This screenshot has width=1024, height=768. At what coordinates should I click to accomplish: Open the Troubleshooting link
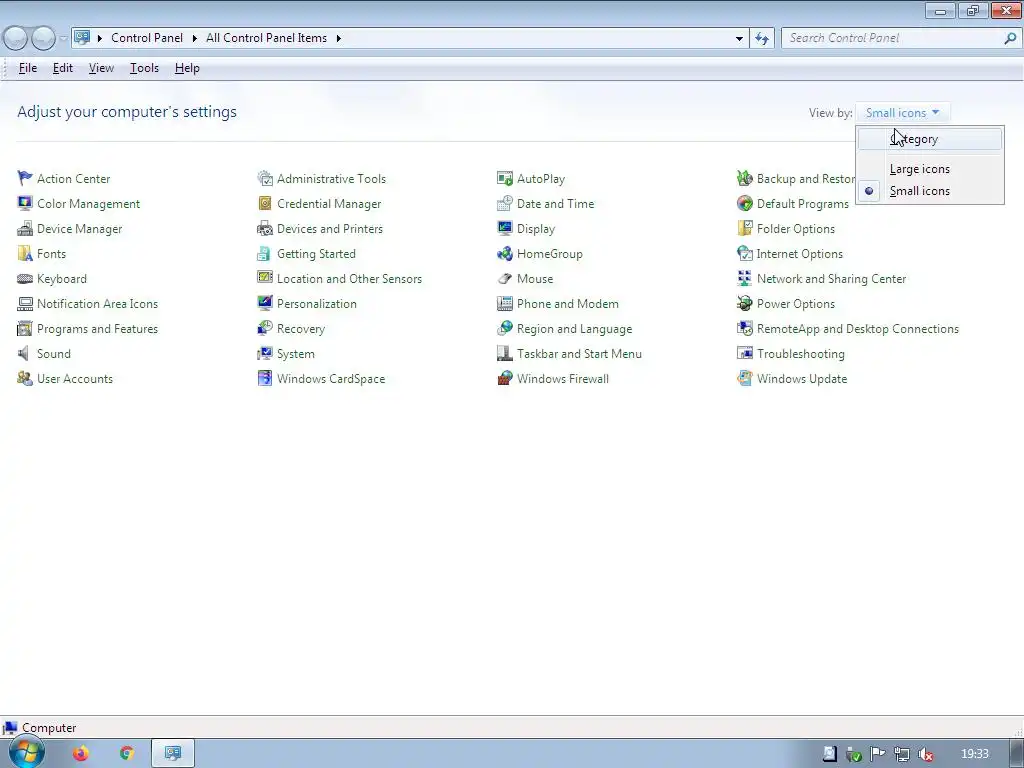(x=801, y=353)
